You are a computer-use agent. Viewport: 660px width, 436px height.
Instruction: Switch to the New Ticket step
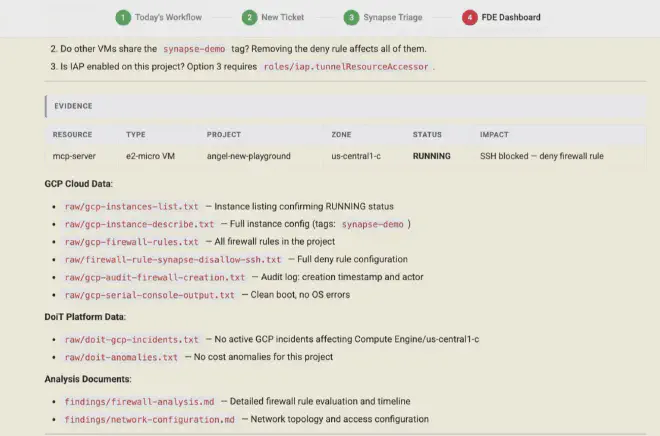282,17
